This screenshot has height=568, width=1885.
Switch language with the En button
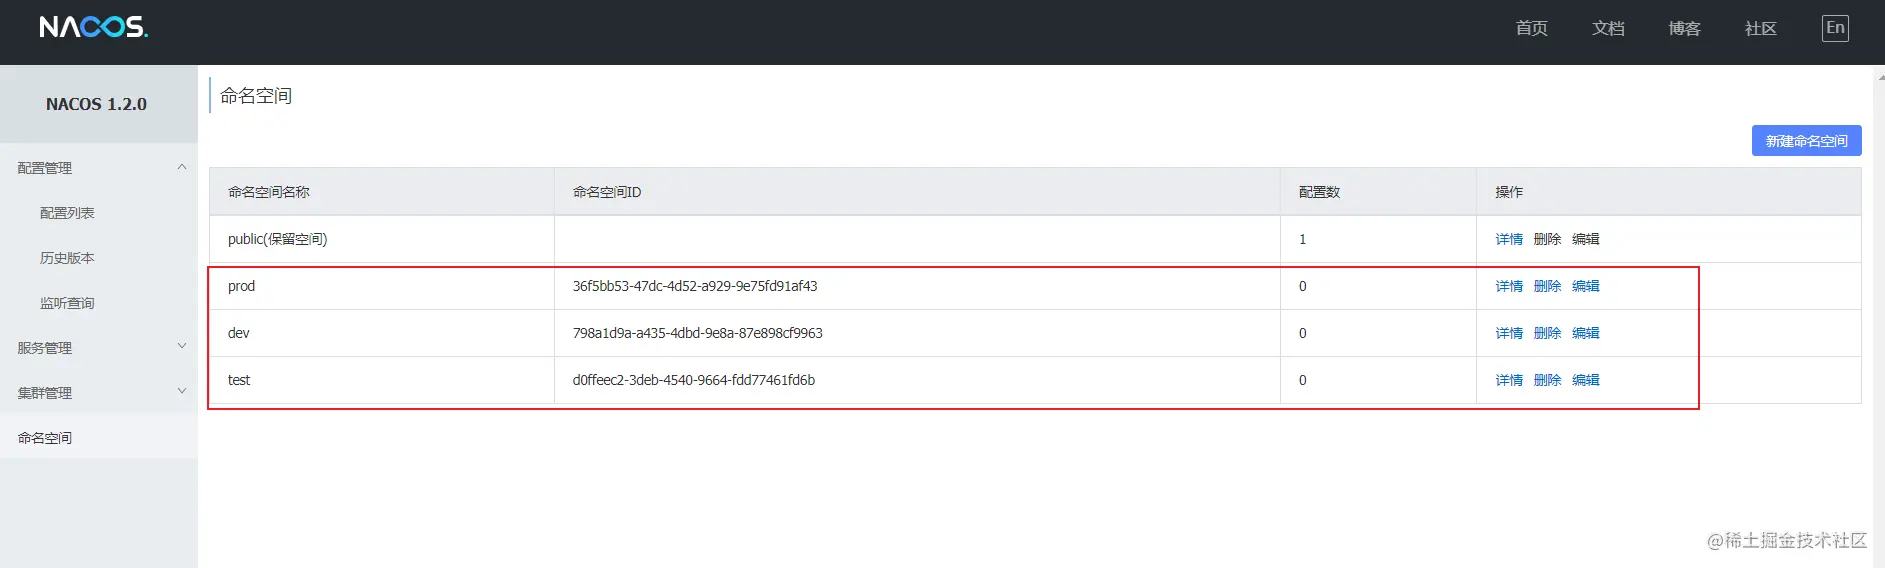1835,28
